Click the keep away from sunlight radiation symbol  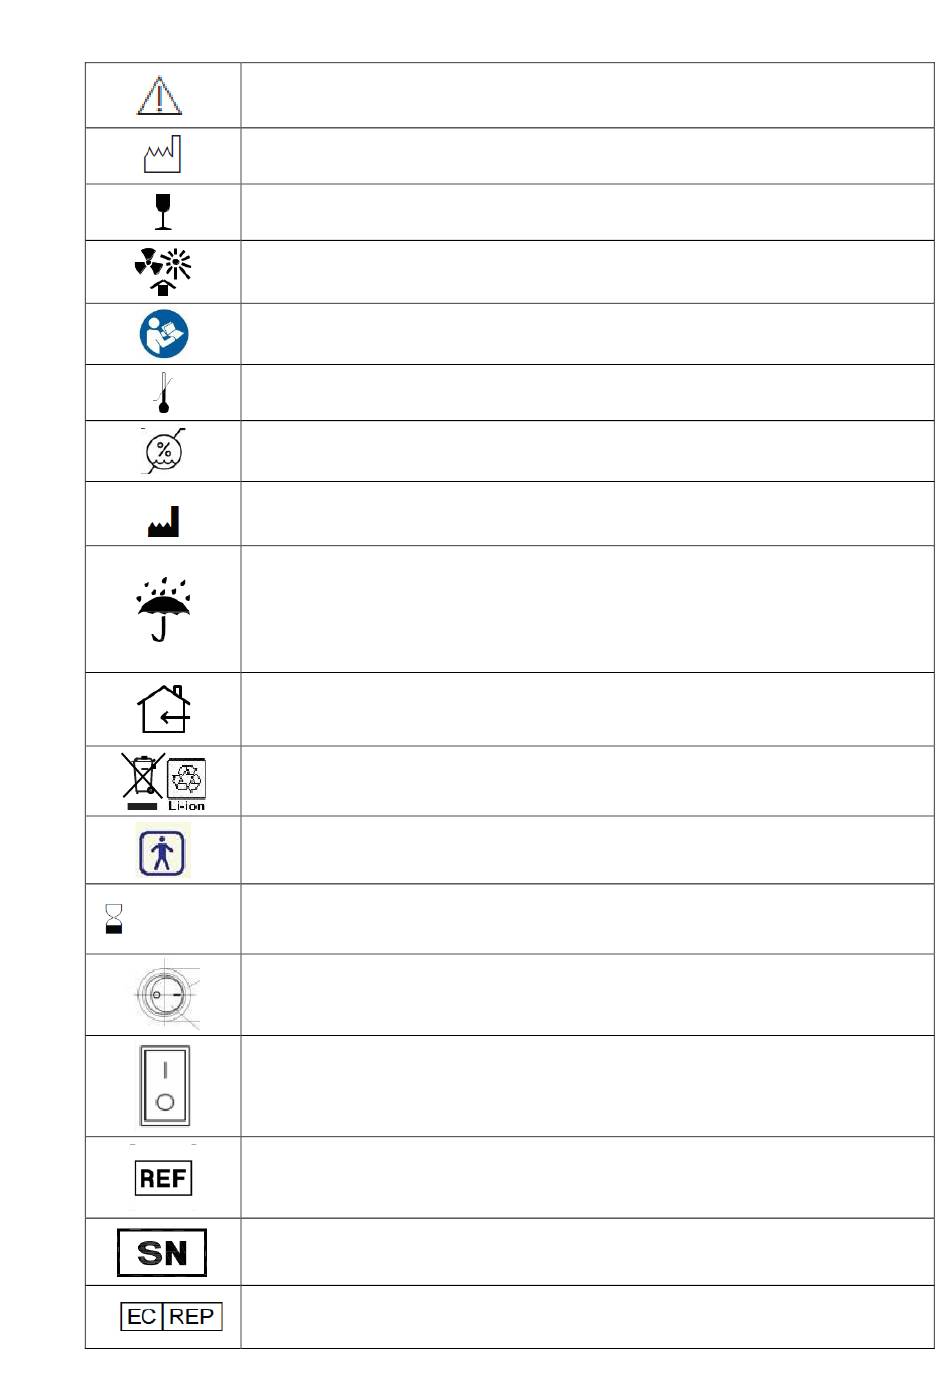click(x=163, y=271)
